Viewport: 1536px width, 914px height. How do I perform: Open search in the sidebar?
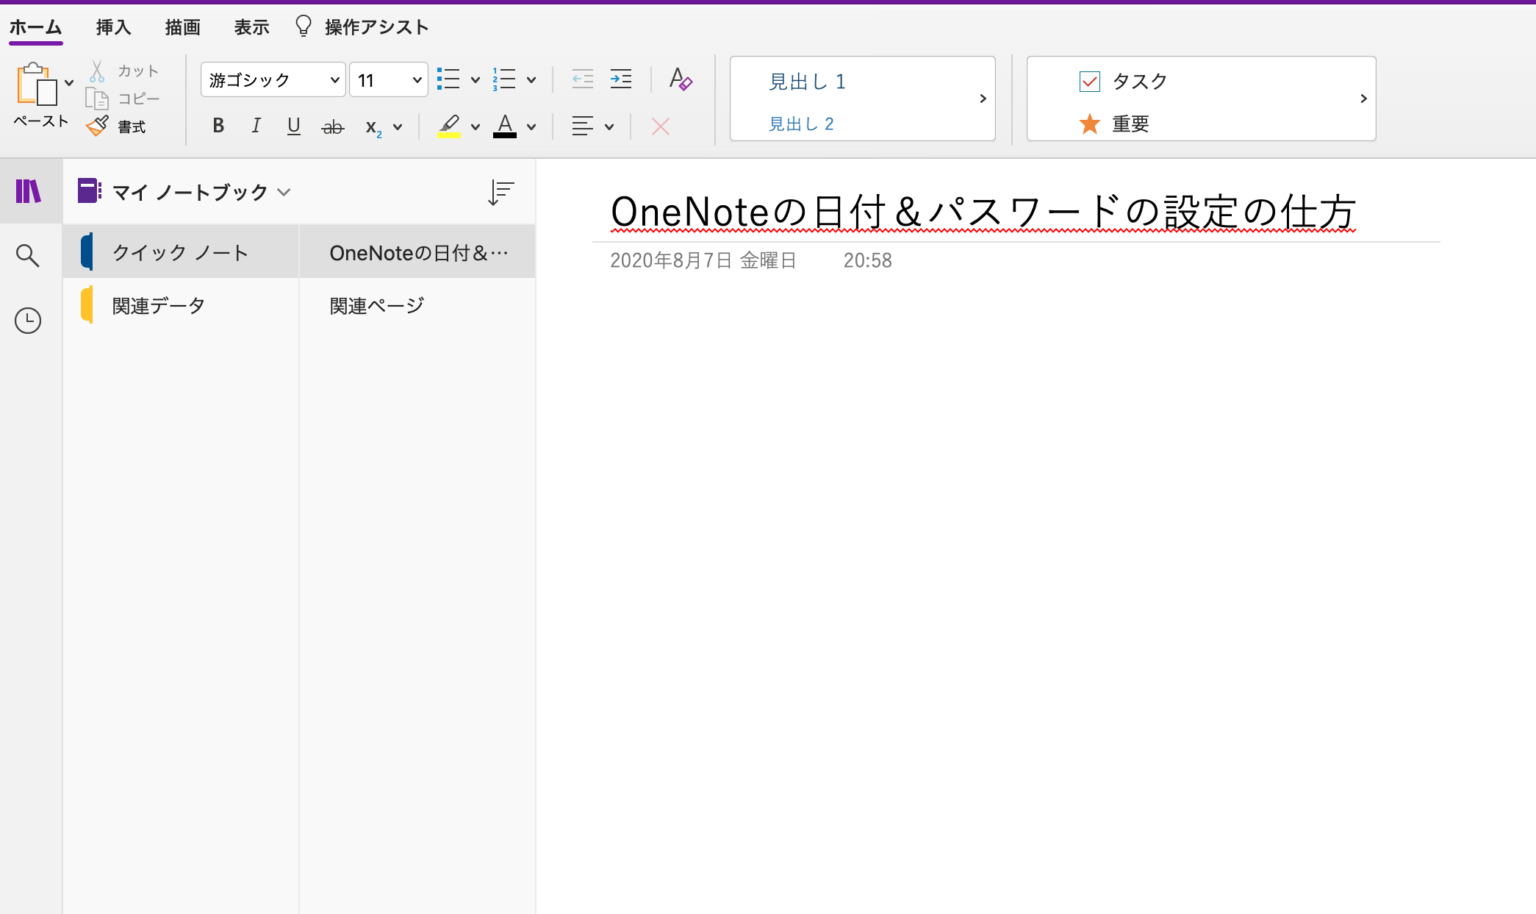coord(29,255)
